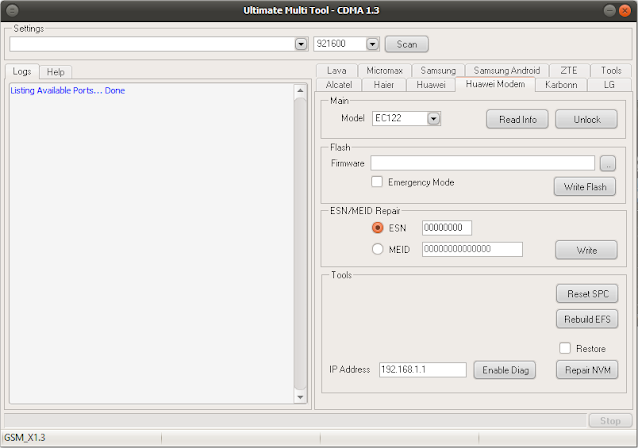Screen dimensions: 638x448
Task: Switch to the Logs tab
Action: (22, 72)
